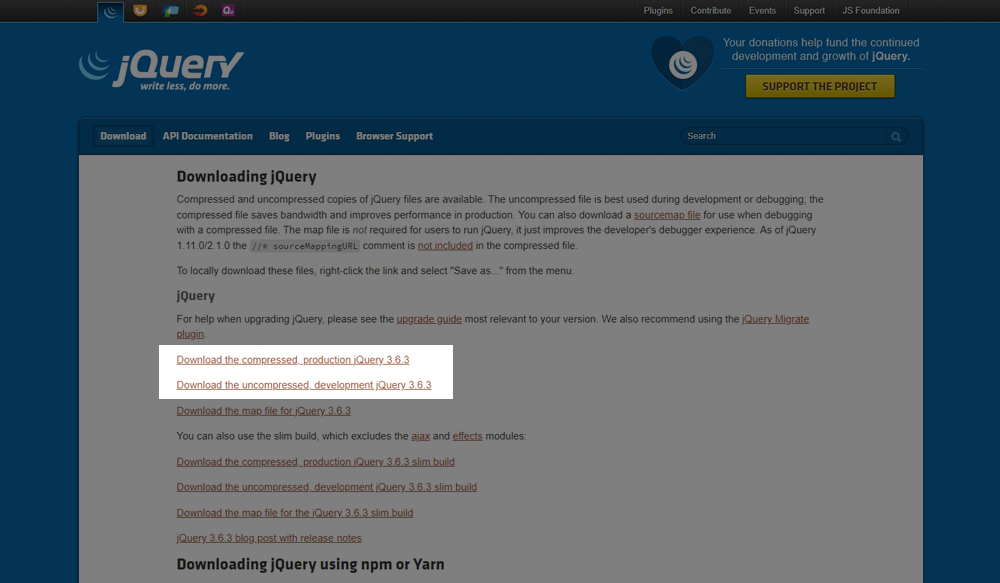1000x583 pixels.
Task: Click the 'Downloading jQuery' heading
Action: click(246, 177)
